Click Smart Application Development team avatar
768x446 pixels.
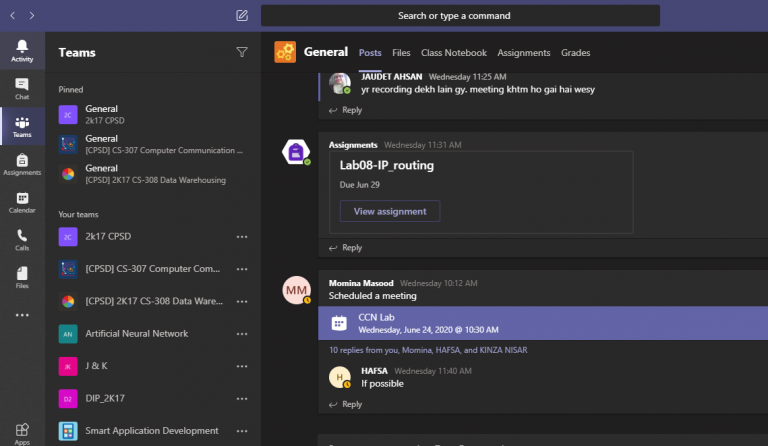(x=68, y=431)
